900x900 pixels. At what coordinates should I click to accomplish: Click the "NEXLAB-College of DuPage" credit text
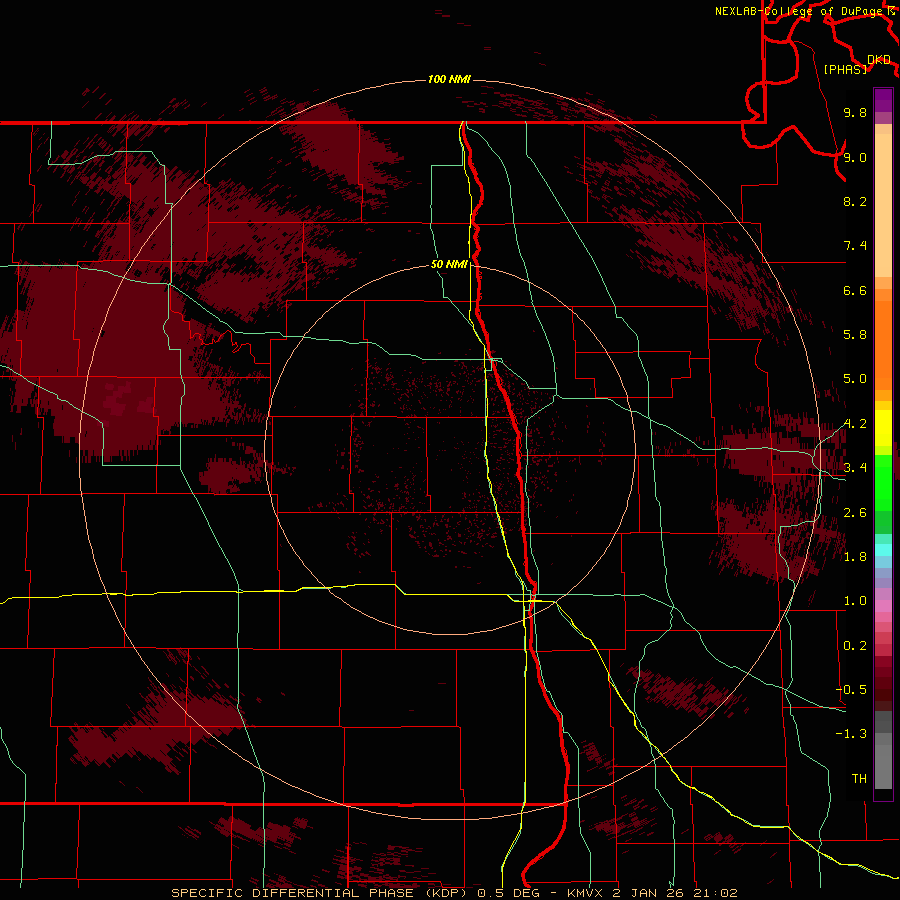click(x=801, y=11)
